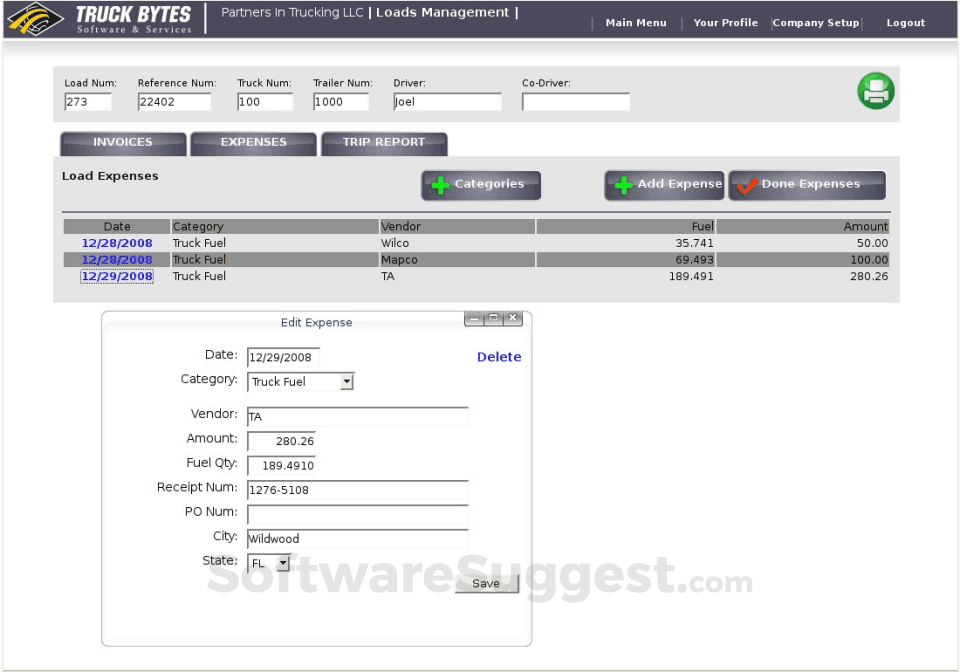Open Company Setup
The height and width of the screenshot is (672, 960).
816,21
